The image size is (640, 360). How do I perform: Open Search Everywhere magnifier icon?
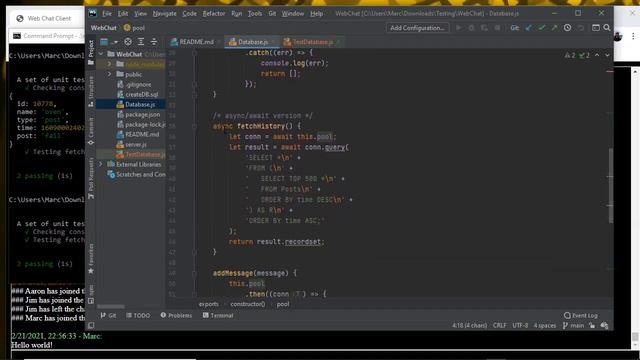click(607, 28)
